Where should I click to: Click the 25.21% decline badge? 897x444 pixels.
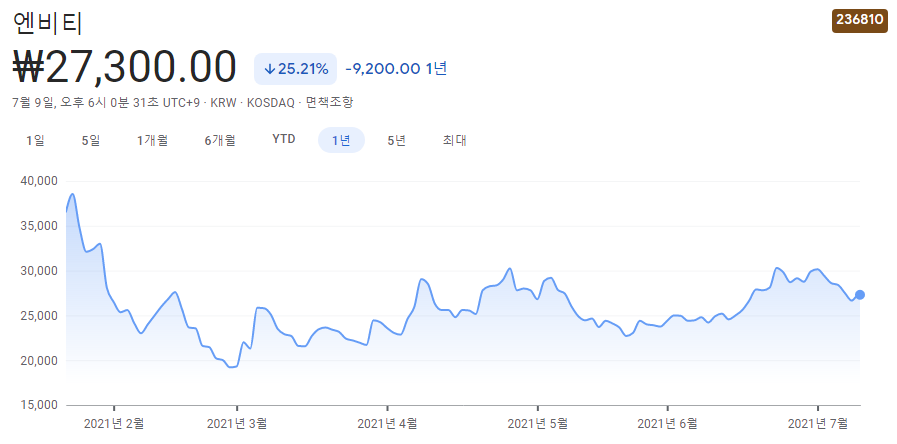point(295,69)
